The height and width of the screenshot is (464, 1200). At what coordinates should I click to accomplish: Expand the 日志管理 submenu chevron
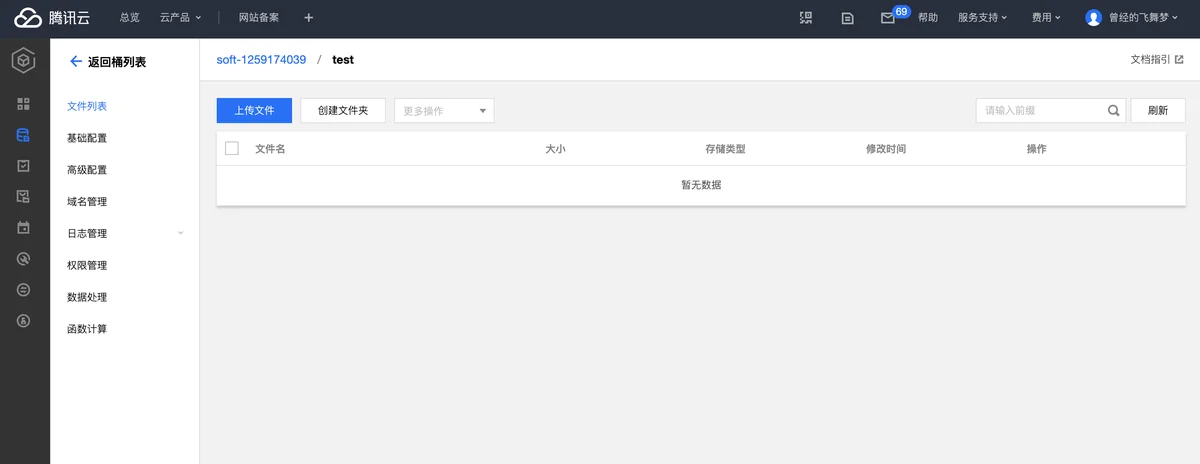pyautogui.click(x=181, y=233)
